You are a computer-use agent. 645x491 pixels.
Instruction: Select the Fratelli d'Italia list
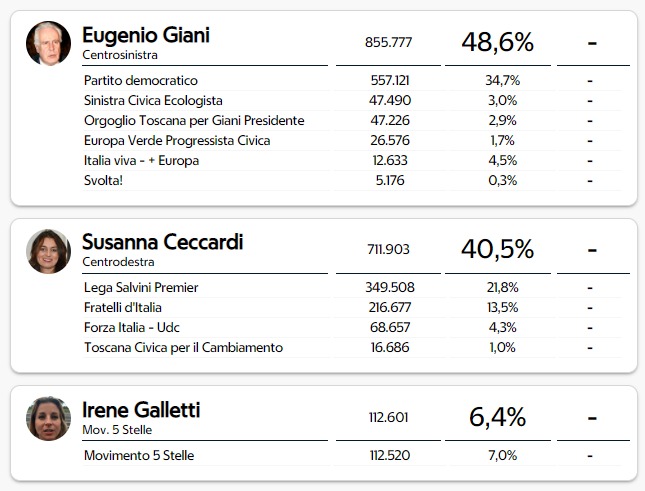(353, 308)
